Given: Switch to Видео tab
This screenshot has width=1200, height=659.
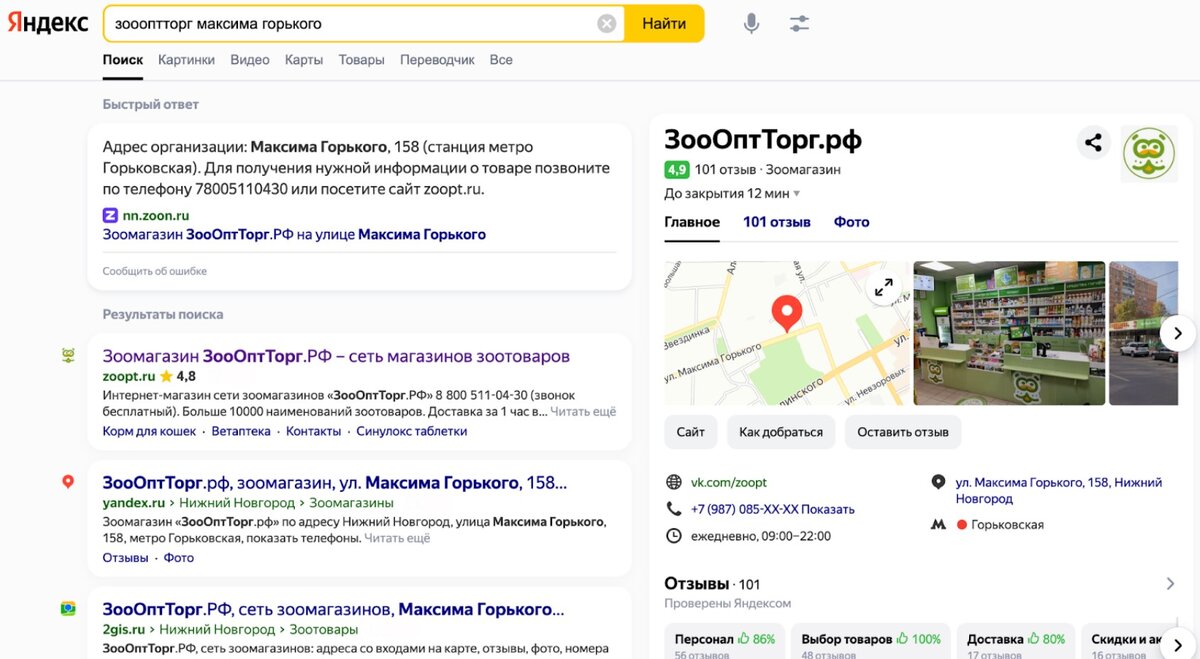Looking at the screenshot, I should pyautogui.click(x=250, y=60).
